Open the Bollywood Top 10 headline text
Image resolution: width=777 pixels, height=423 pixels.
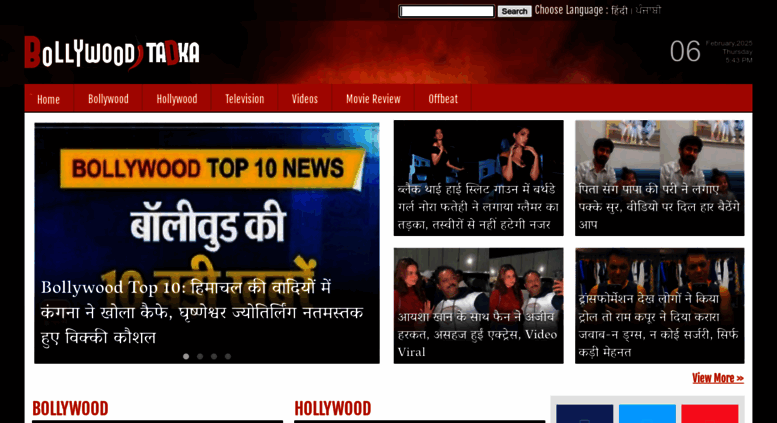click(202, 312)
